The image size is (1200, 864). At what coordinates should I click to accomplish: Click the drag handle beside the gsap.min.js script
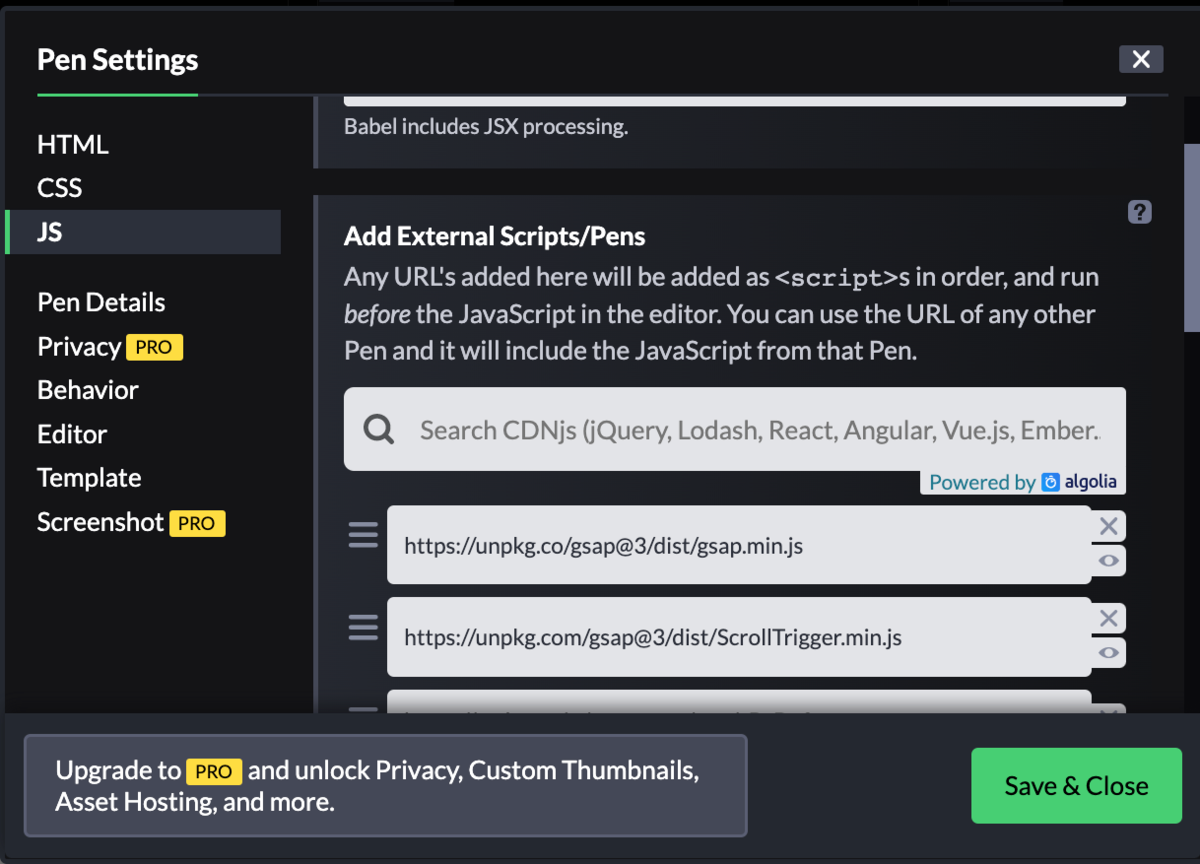click(362, 535)
